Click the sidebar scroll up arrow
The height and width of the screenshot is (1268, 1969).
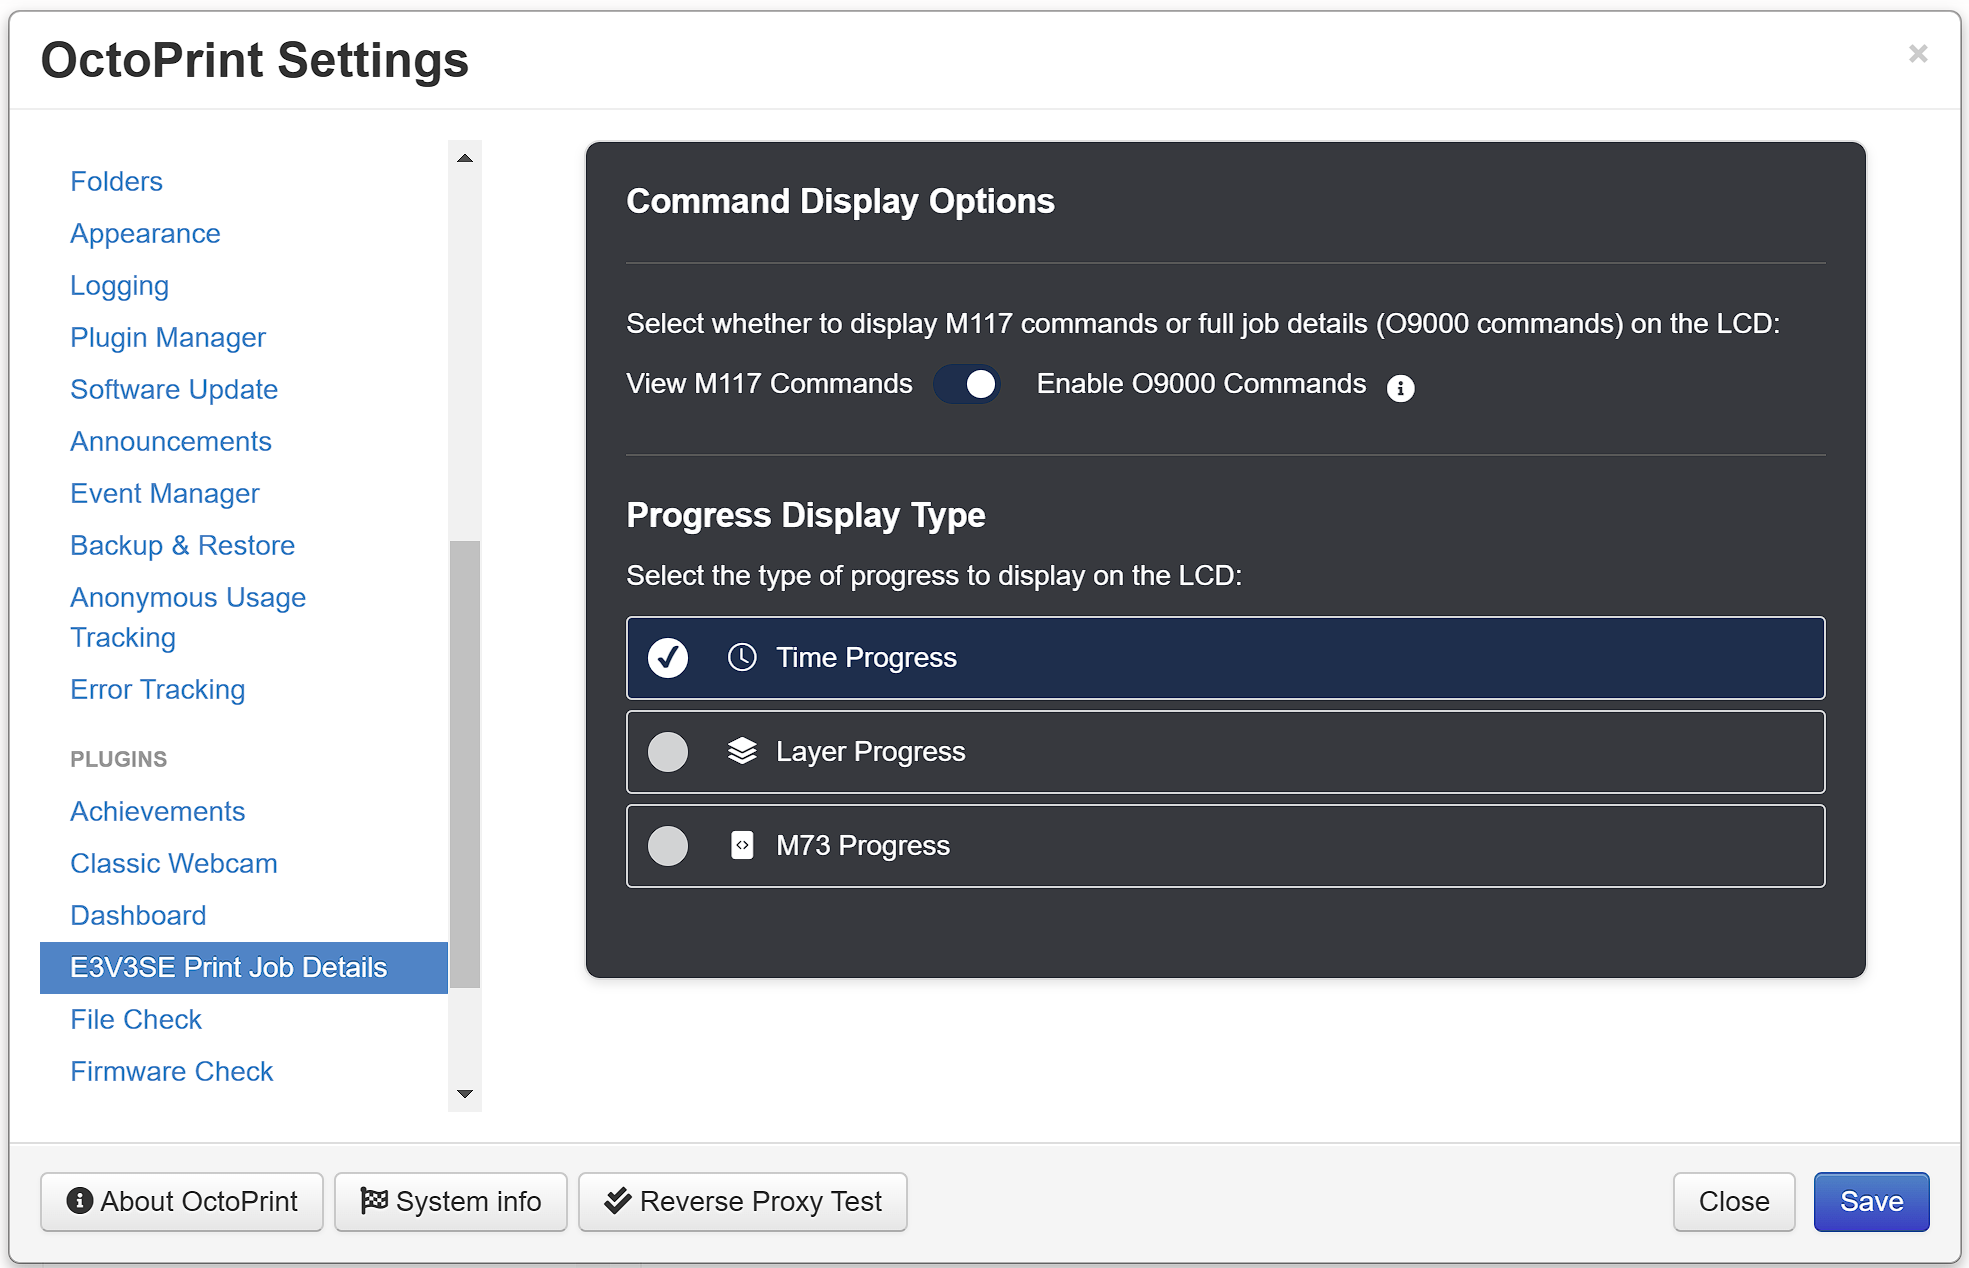tap(465, 158)
